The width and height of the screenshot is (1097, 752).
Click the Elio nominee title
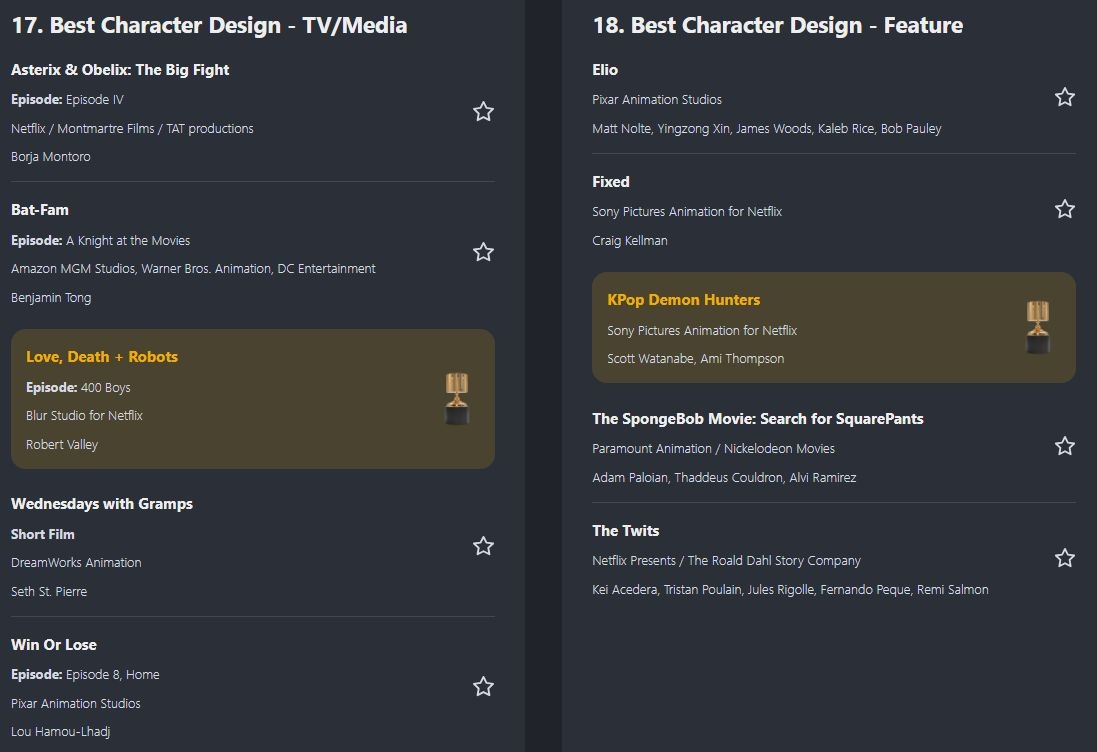(x=605, y=70)
